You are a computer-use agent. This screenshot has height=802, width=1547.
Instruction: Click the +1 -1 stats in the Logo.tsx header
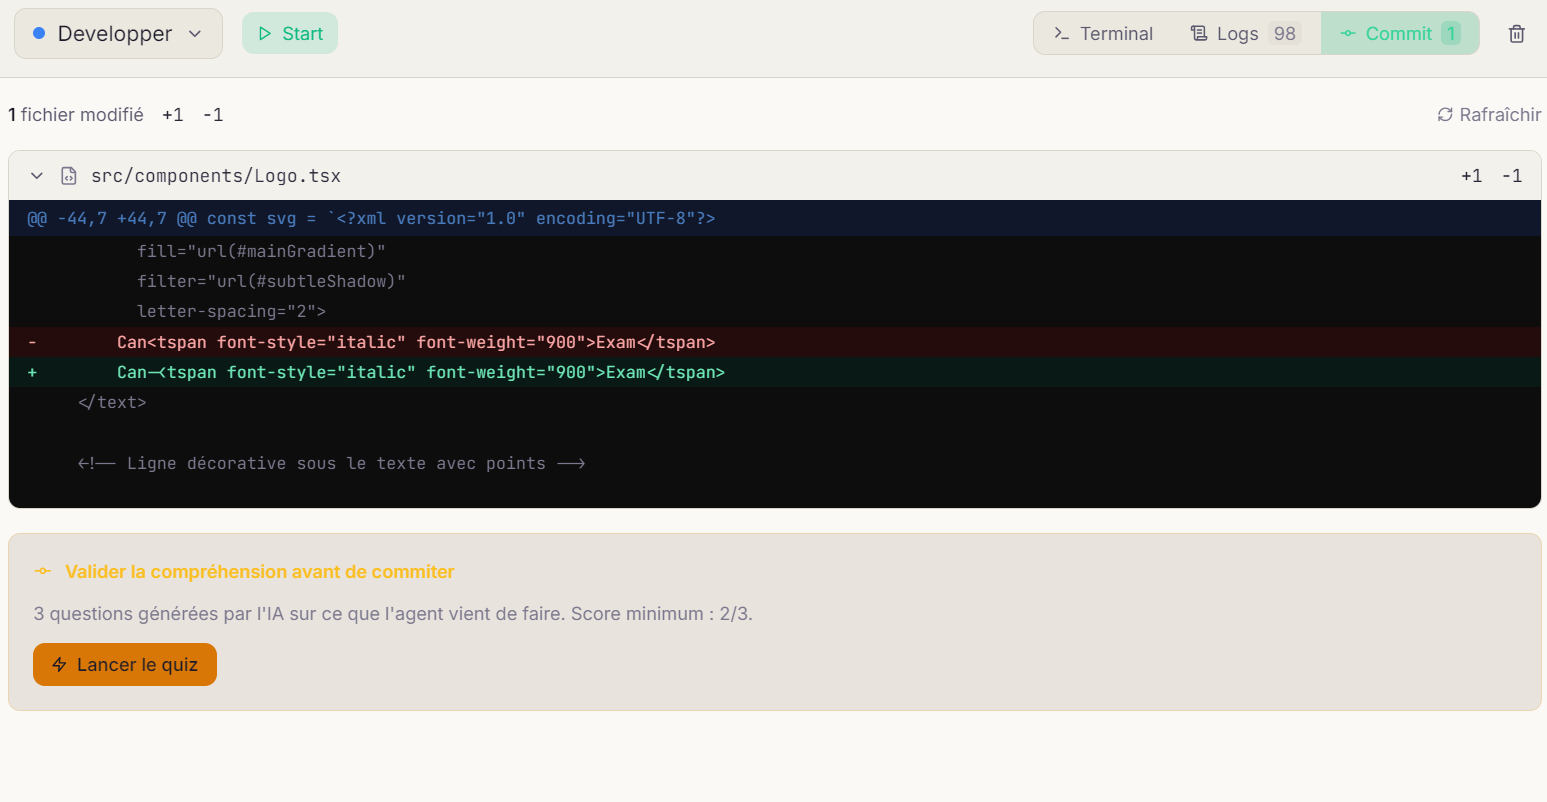click(1491, 176)
